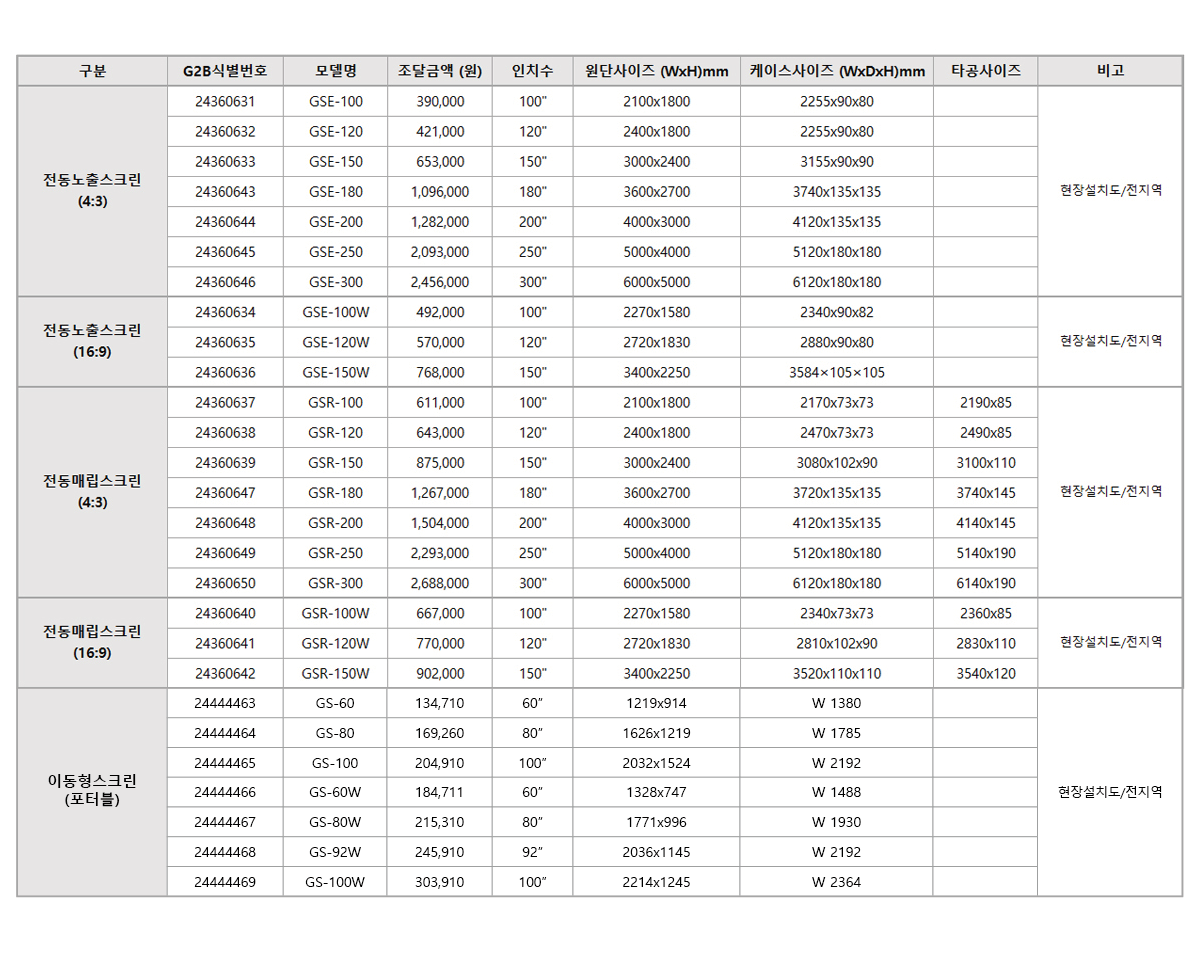Screen dimensions: 1201x958
Task: Select the 전동노출스크린 (4:3) category cell
Action: coord(92,191)
